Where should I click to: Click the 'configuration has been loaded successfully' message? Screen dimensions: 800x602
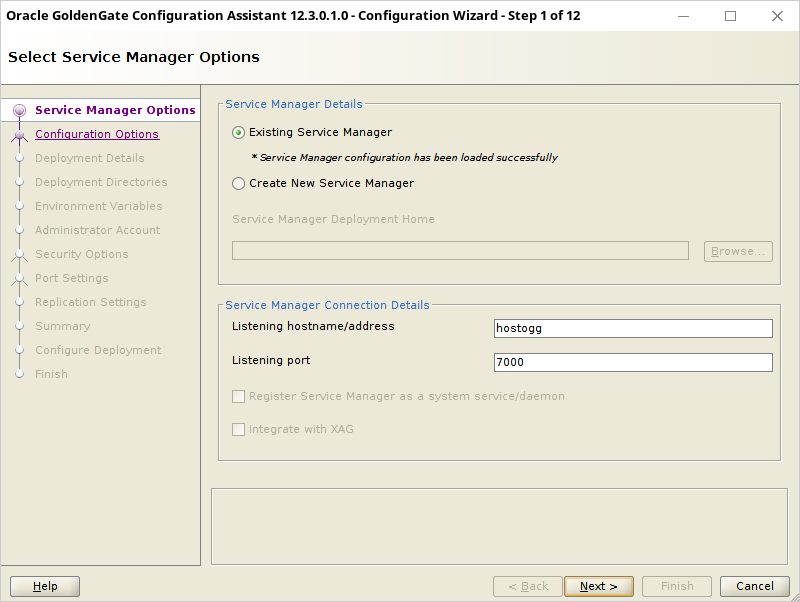405,158
